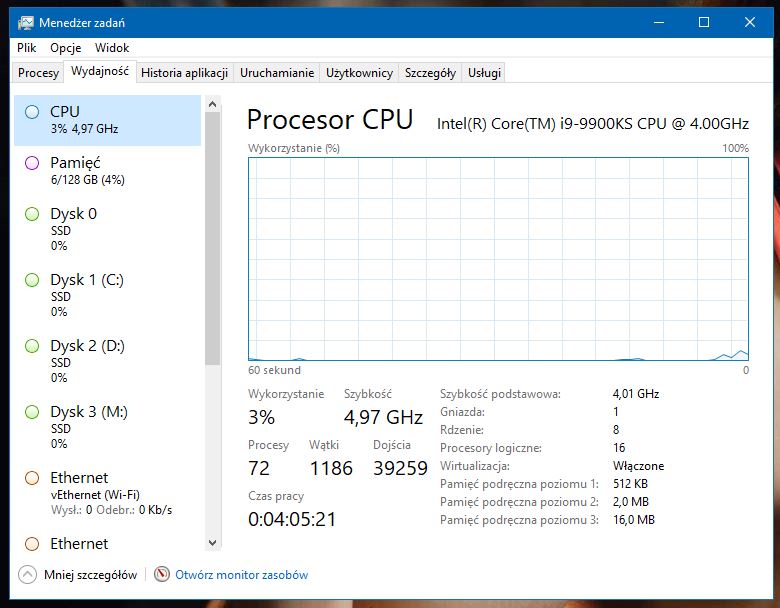This screenshot has height=608, width=780.
Task: Switch to the Procesy tab
Action: [38, 73]
